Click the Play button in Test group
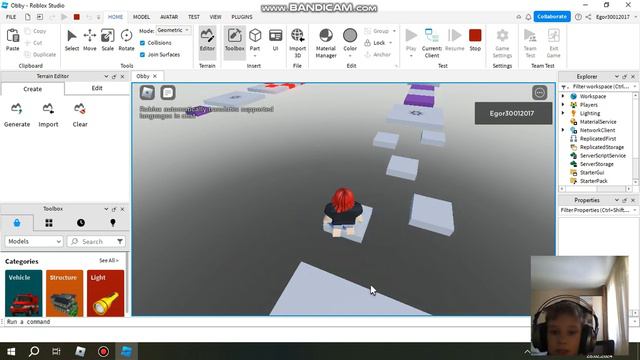The width and height of the screenshot is (640, 360). pos(411,40)
